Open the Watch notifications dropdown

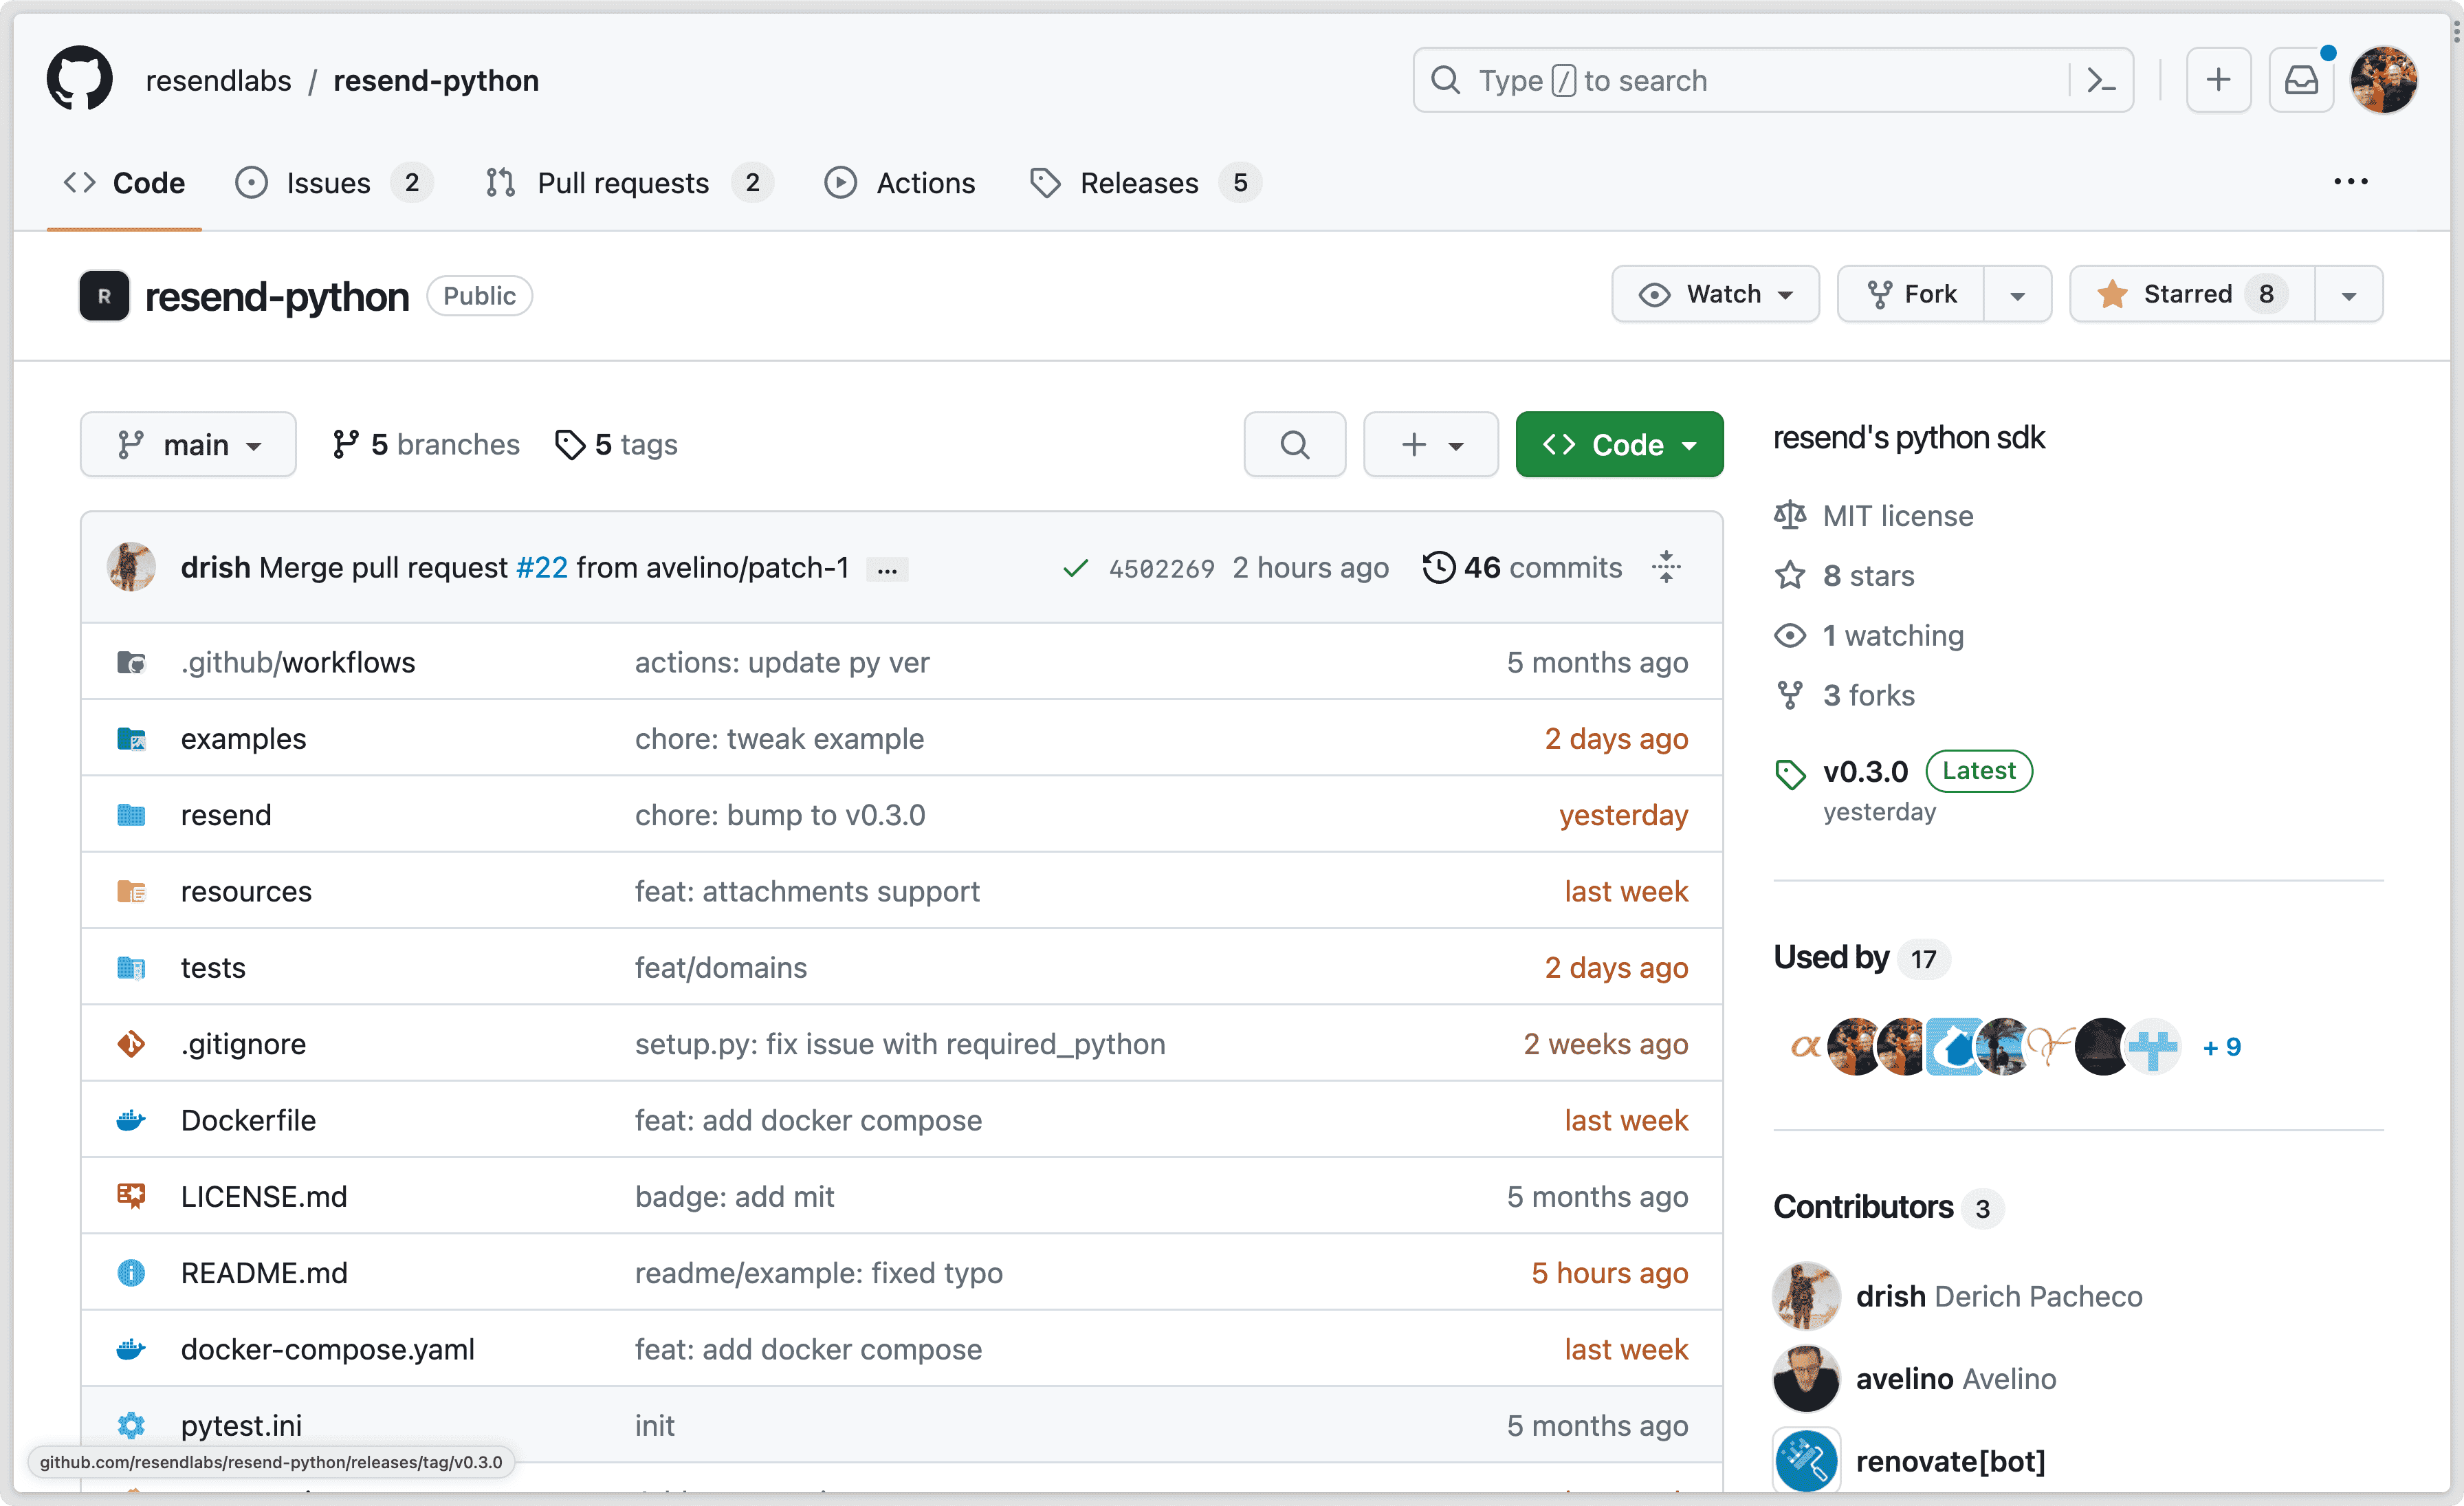coord(1715,294)
